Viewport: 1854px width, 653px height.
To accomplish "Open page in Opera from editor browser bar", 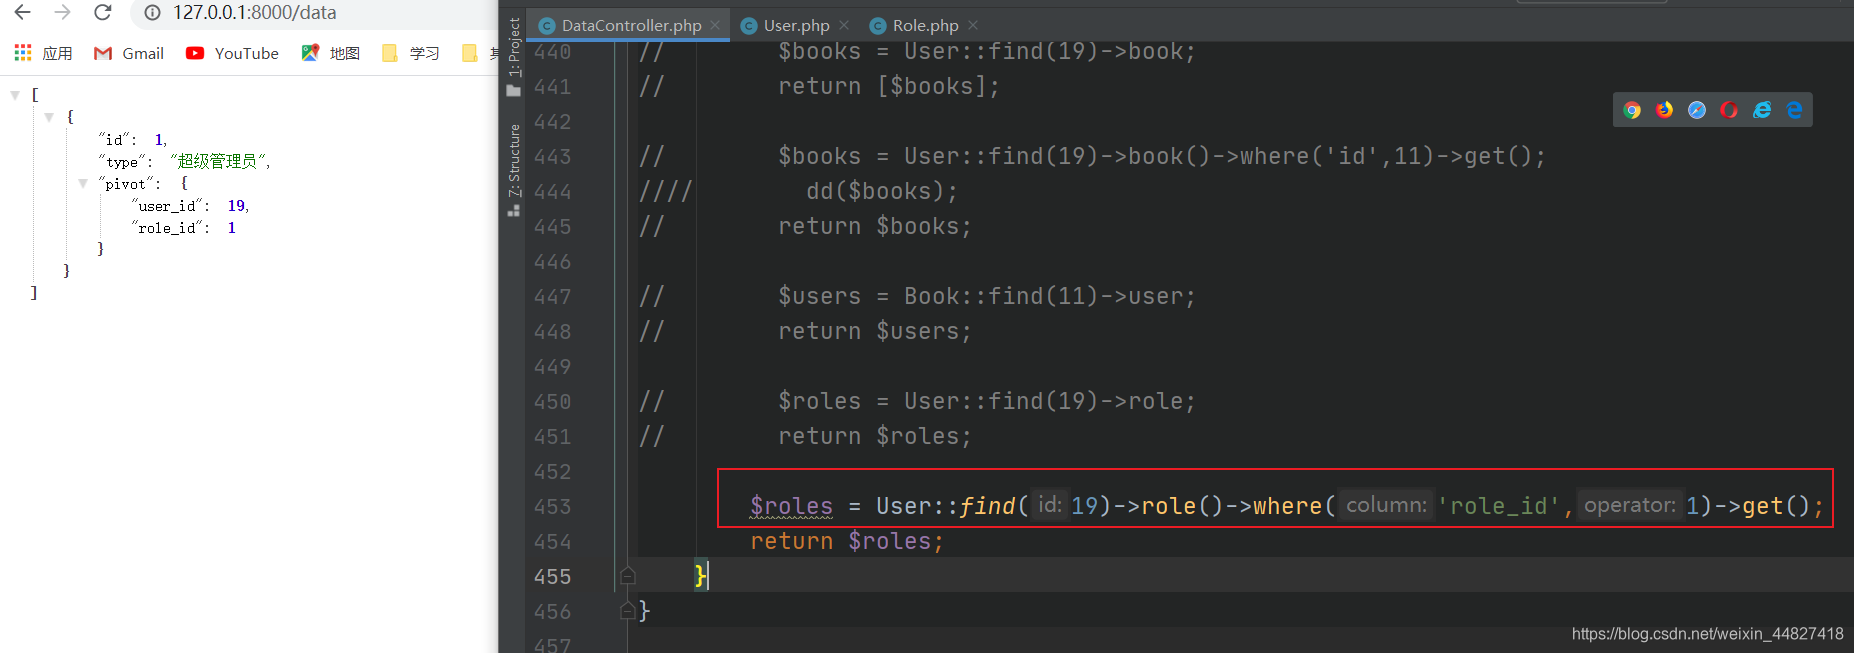I will (1729, 110).
